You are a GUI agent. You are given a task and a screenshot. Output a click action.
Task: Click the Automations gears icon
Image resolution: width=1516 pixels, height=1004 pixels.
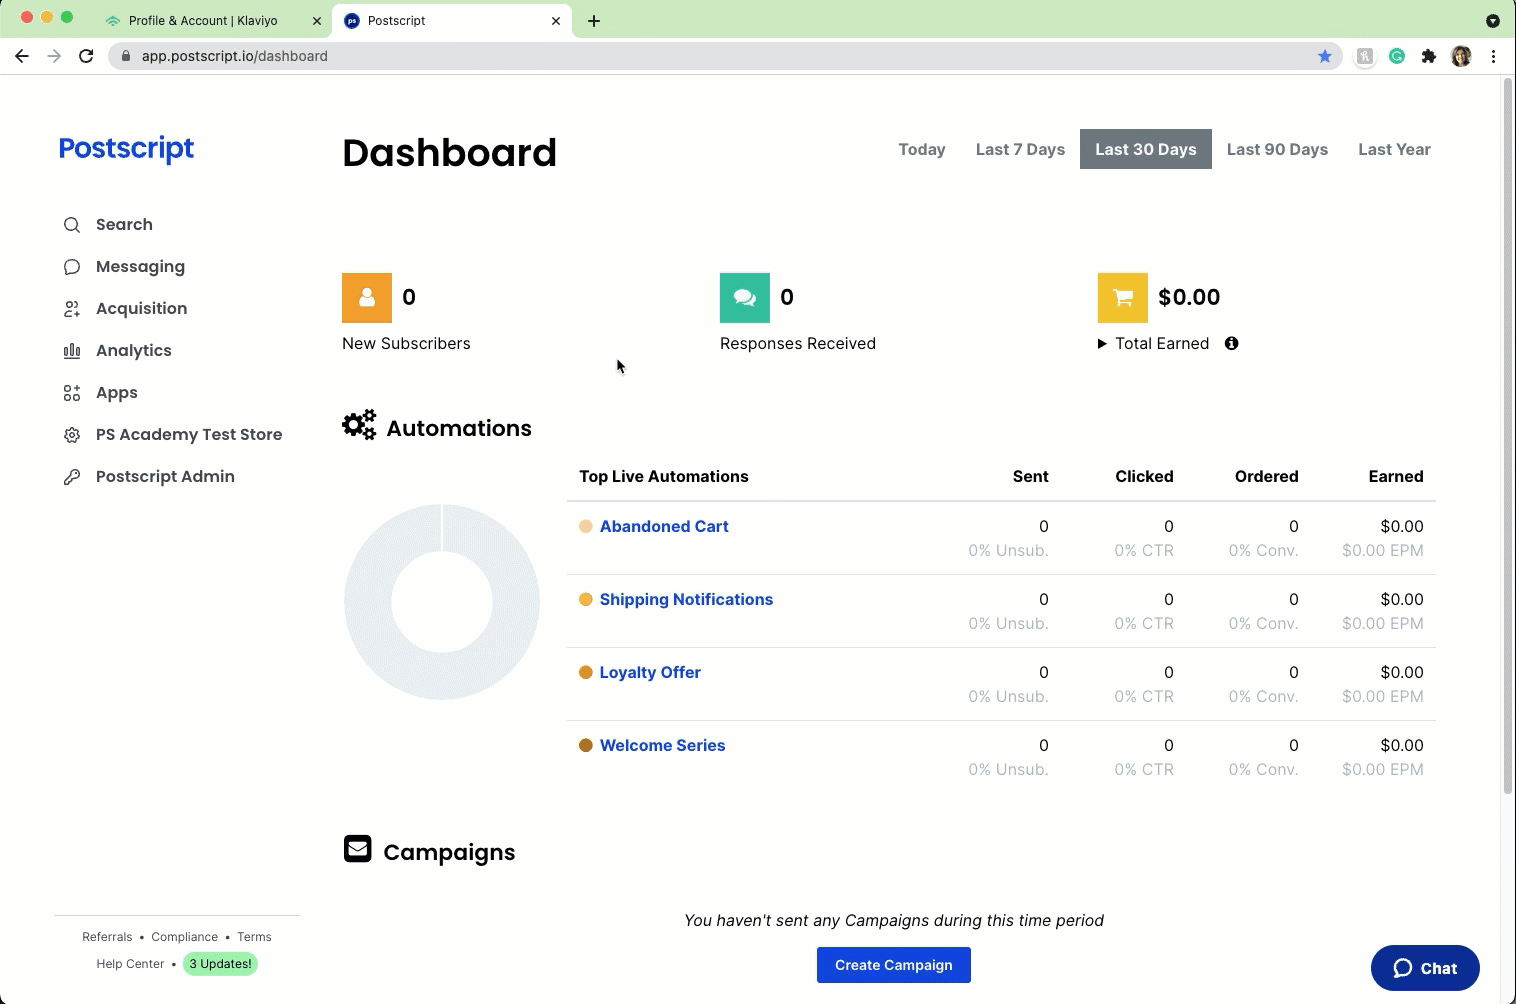click(359, 425)
